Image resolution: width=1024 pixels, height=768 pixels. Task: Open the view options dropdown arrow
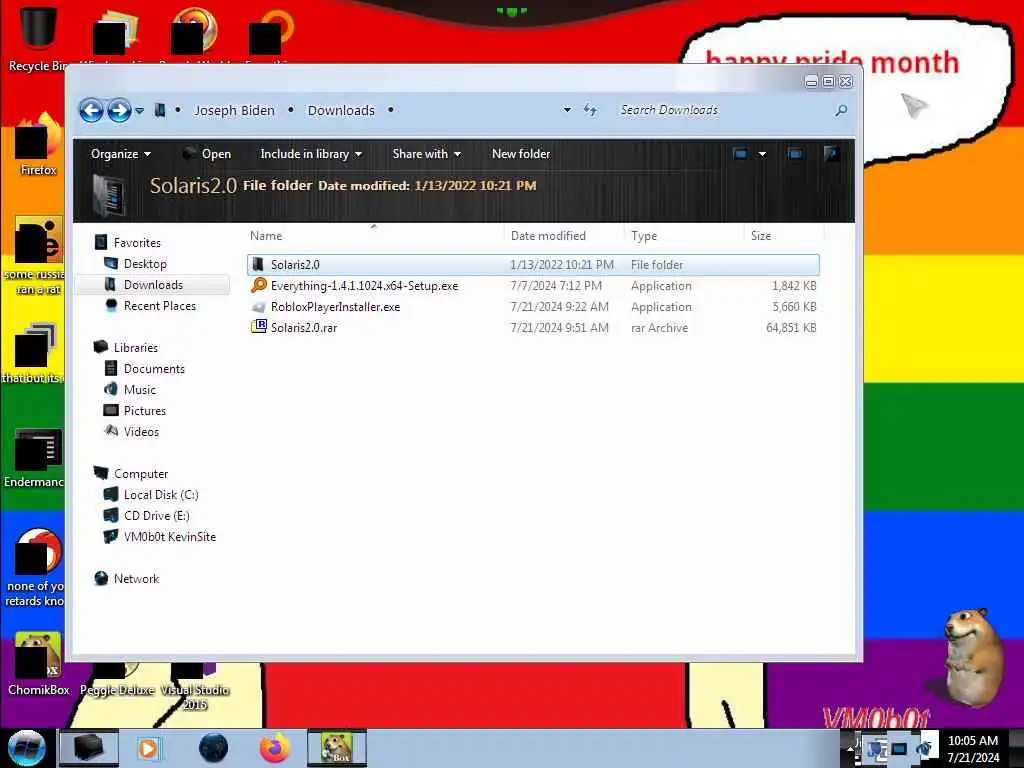tap(761, 154)
